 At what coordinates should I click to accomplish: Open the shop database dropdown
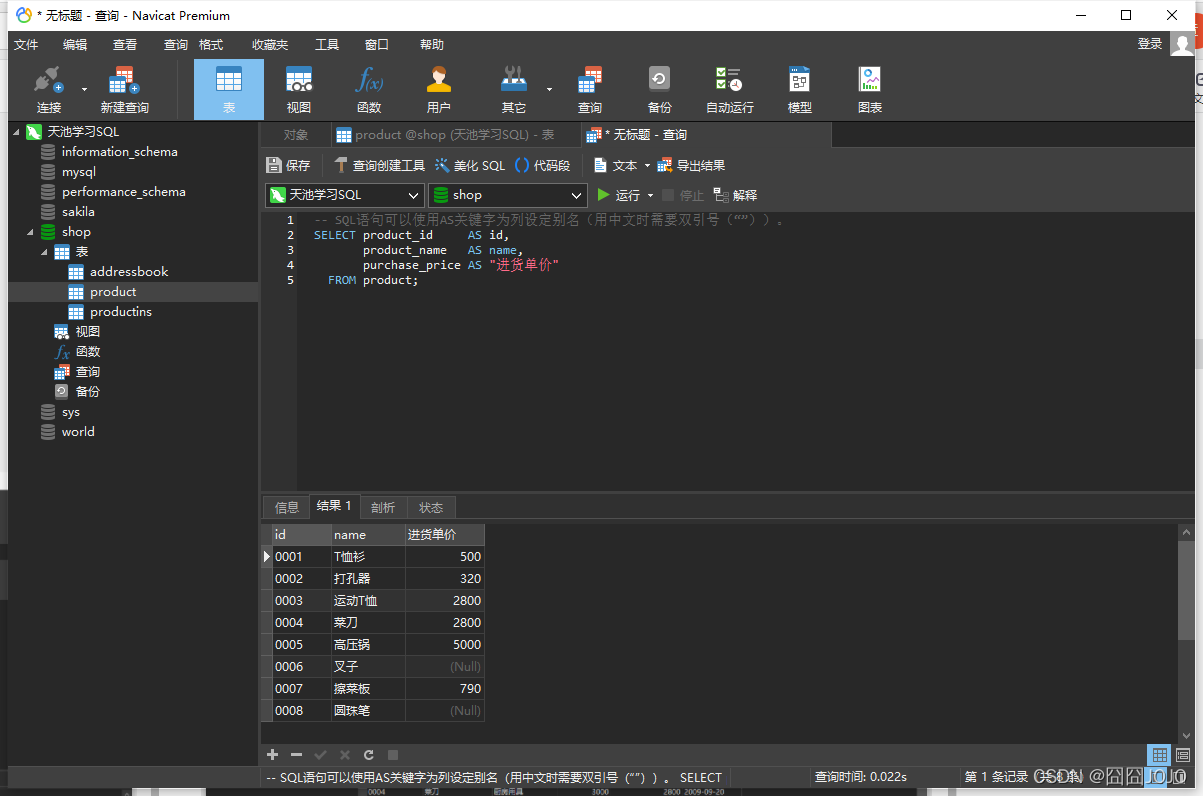click(x=507, y=195)
